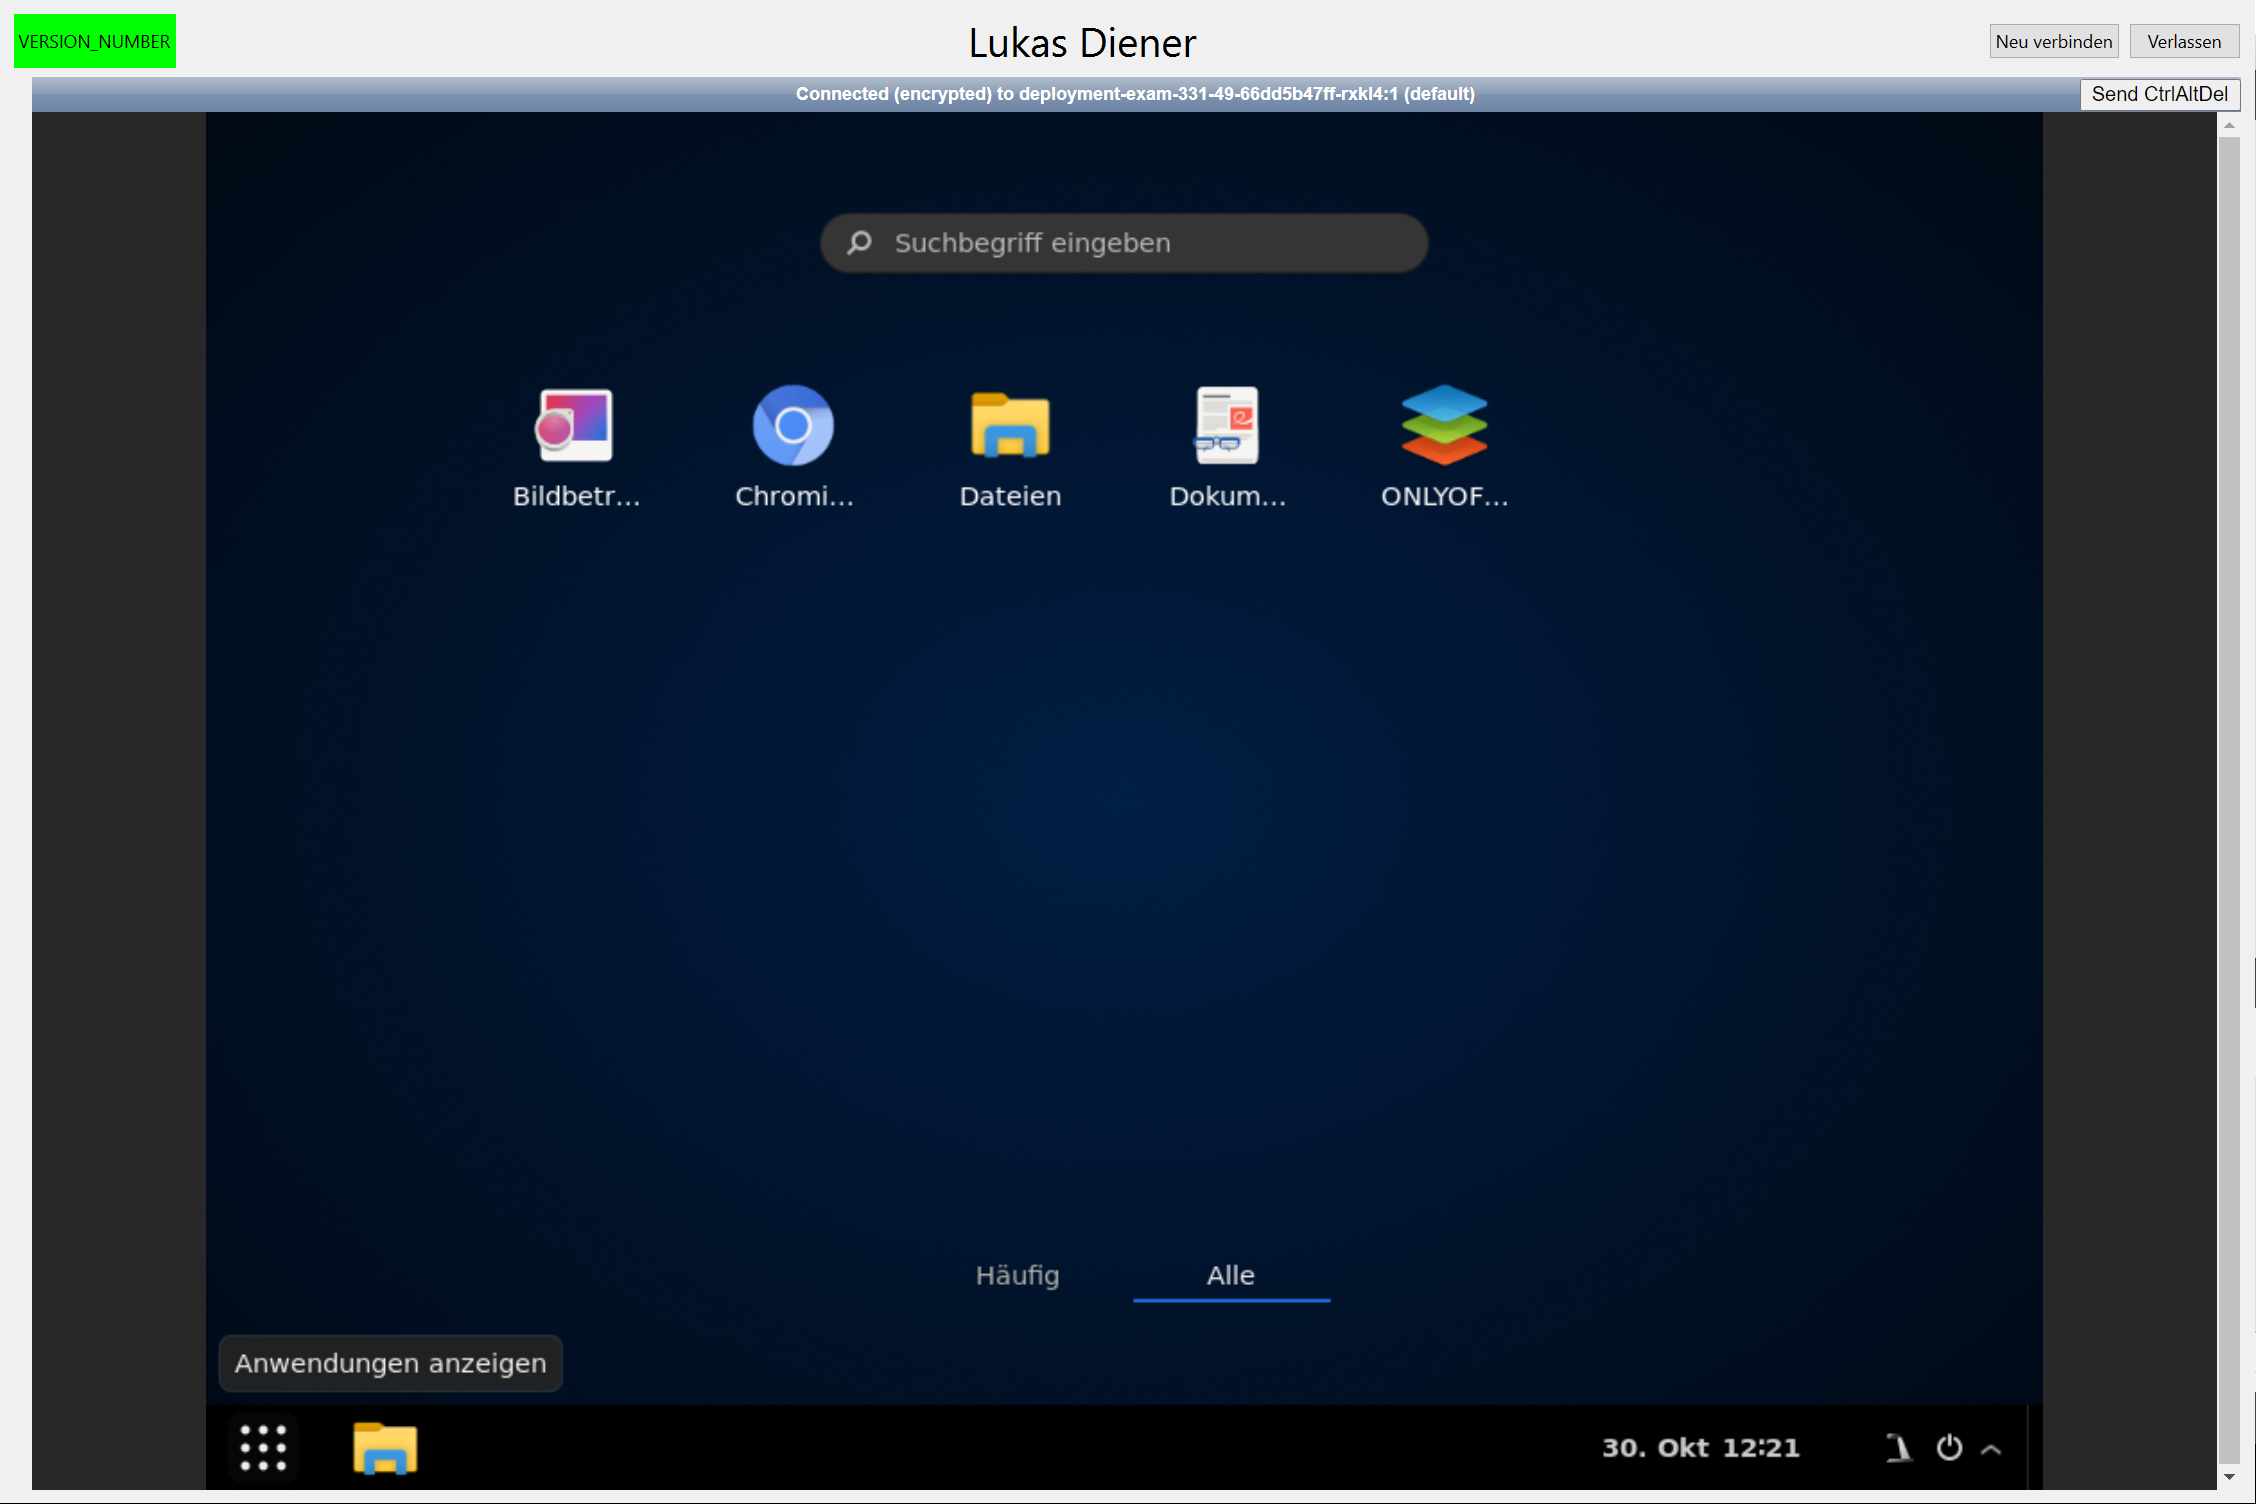The image size is (2256, 1504).
Task: Click the power icon in the tray
Action: (1949, 1447)
